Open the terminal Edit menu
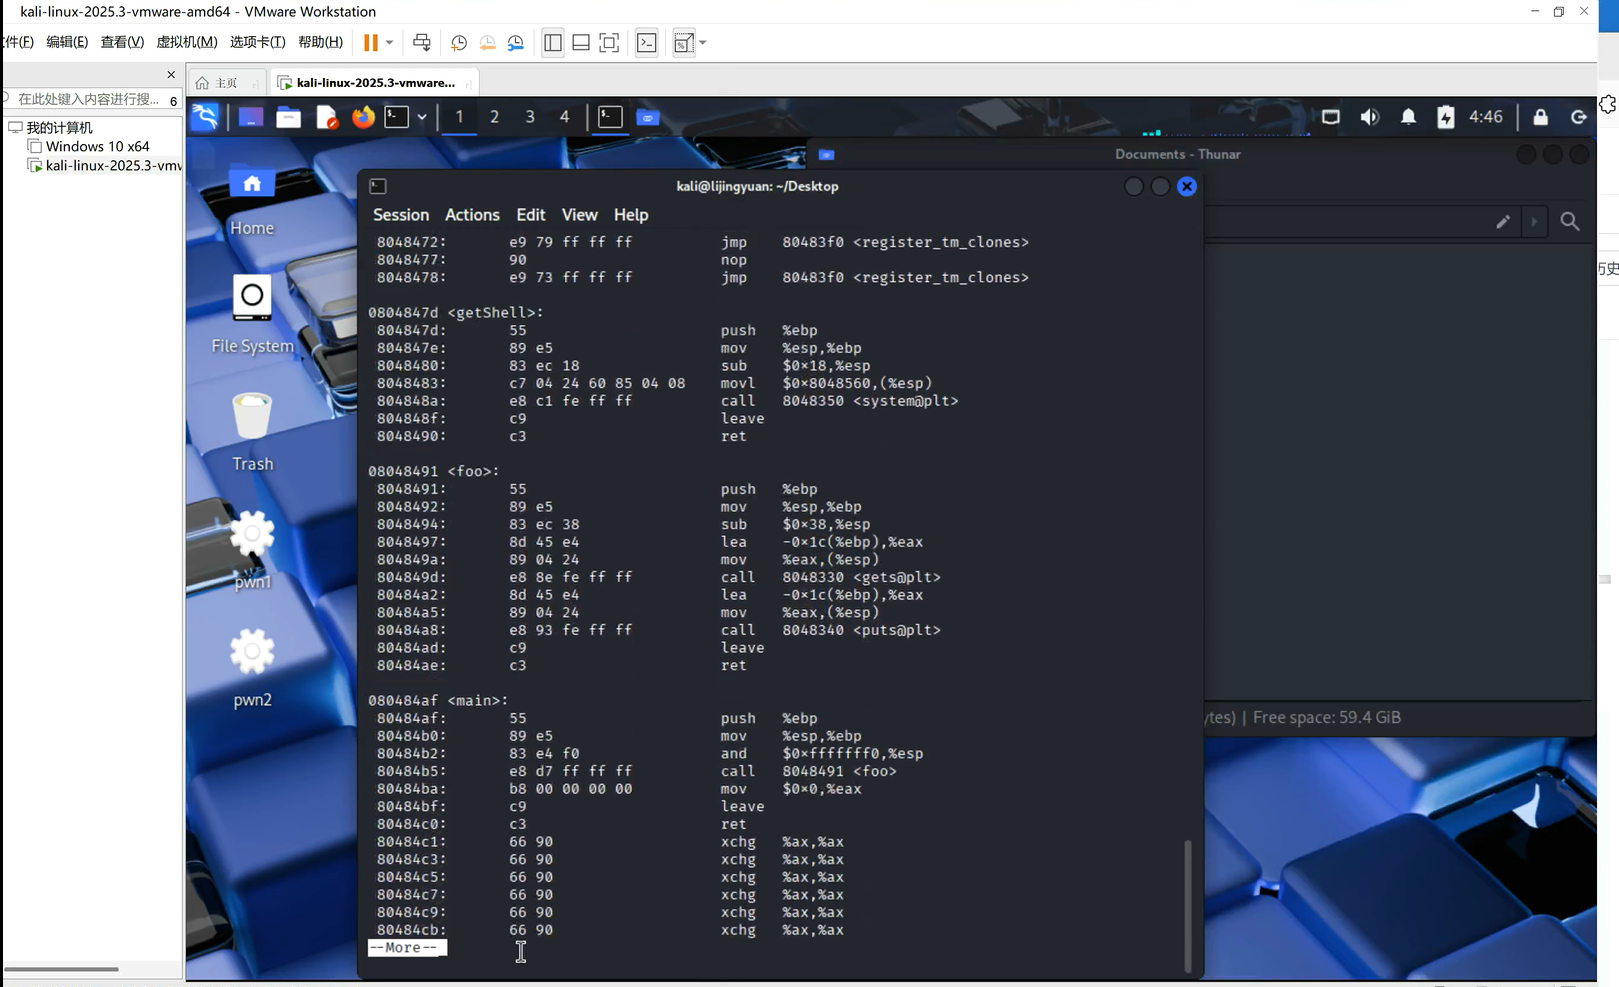 click(x=531, y=215)
